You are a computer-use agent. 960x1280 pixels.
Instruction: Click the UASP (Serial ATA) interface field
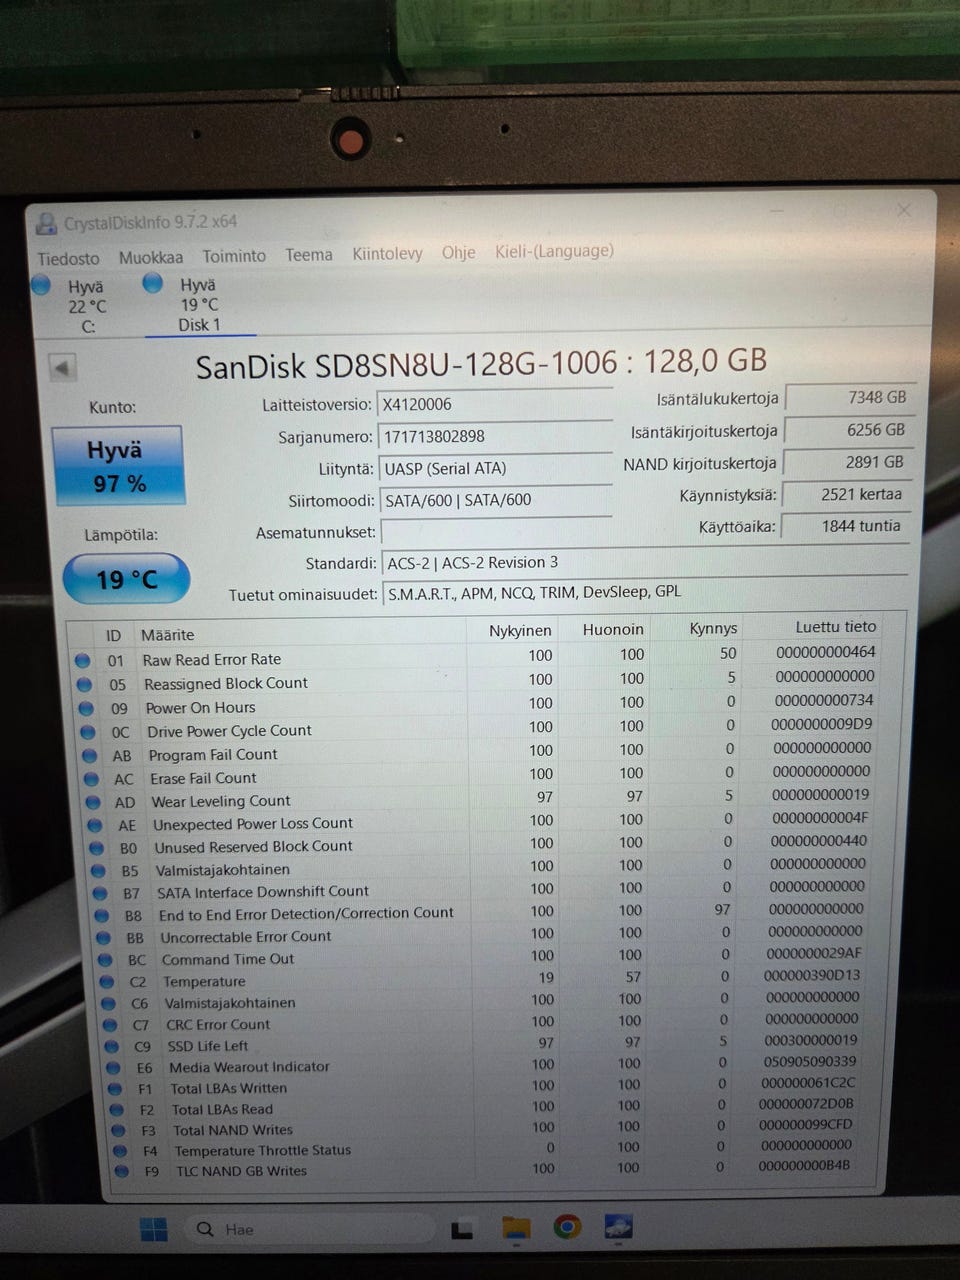pos(494,468)
